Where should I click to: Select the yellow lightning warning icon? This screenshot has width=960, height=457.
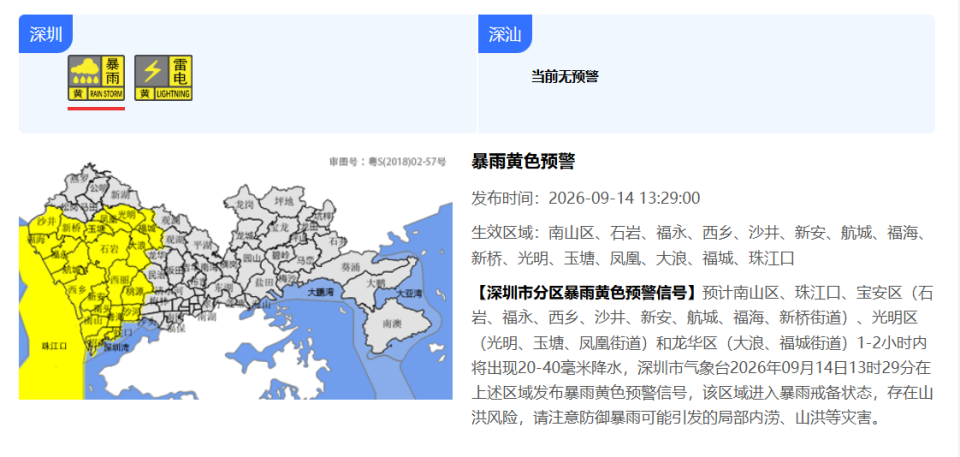(x=163, y=78)
